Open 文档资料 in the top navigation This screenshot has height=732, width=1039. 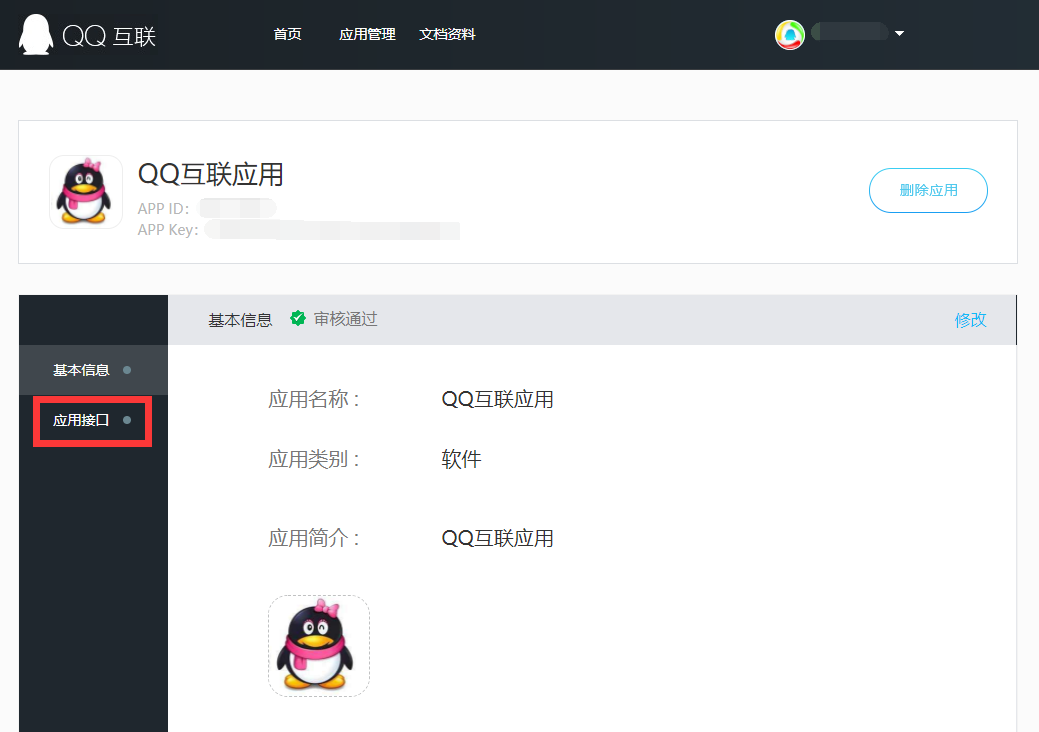click(447, 34)
